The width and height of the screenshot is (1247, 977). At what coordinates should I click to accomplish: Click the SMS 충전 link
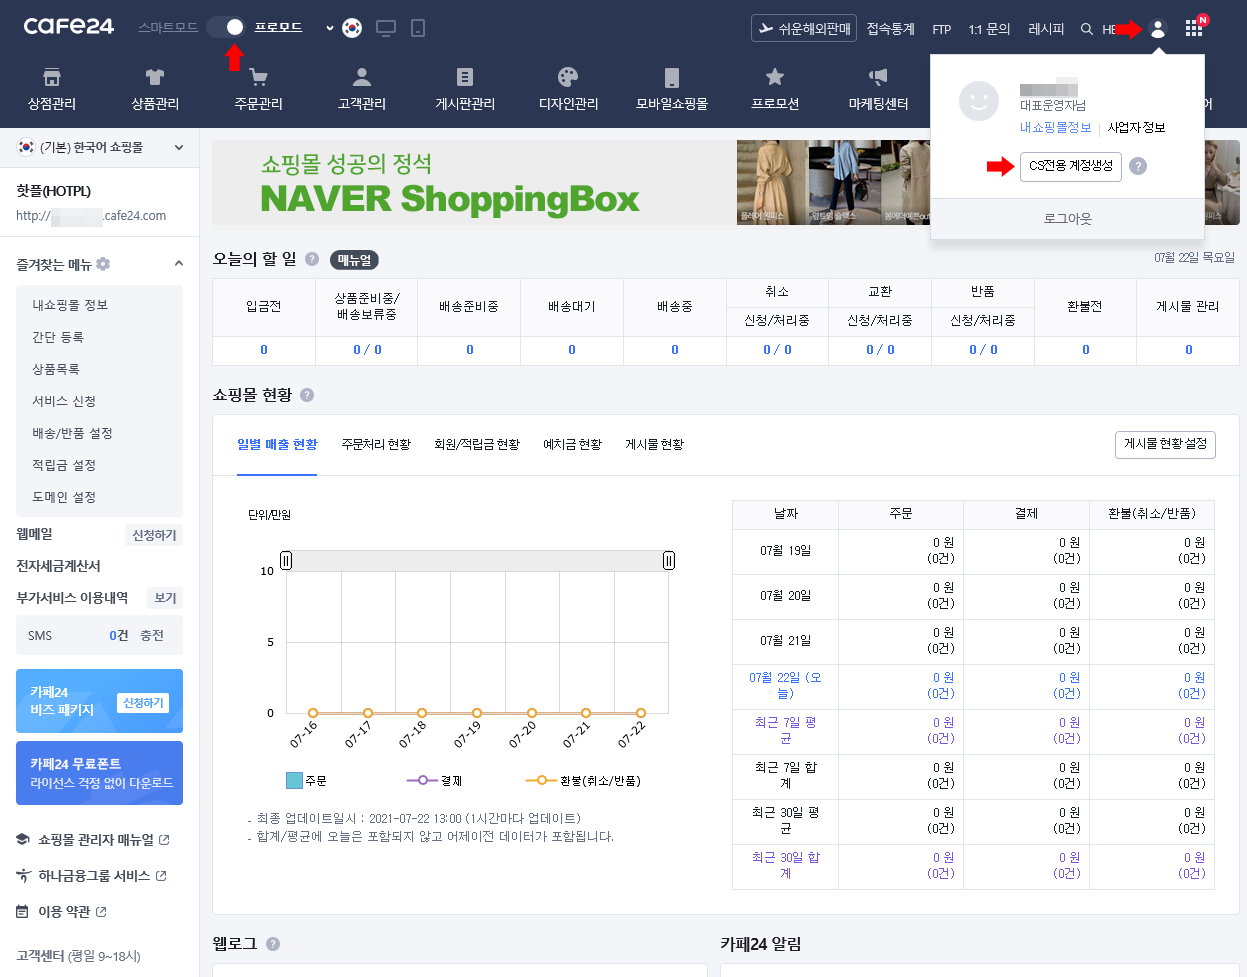(x=152, y=636)
